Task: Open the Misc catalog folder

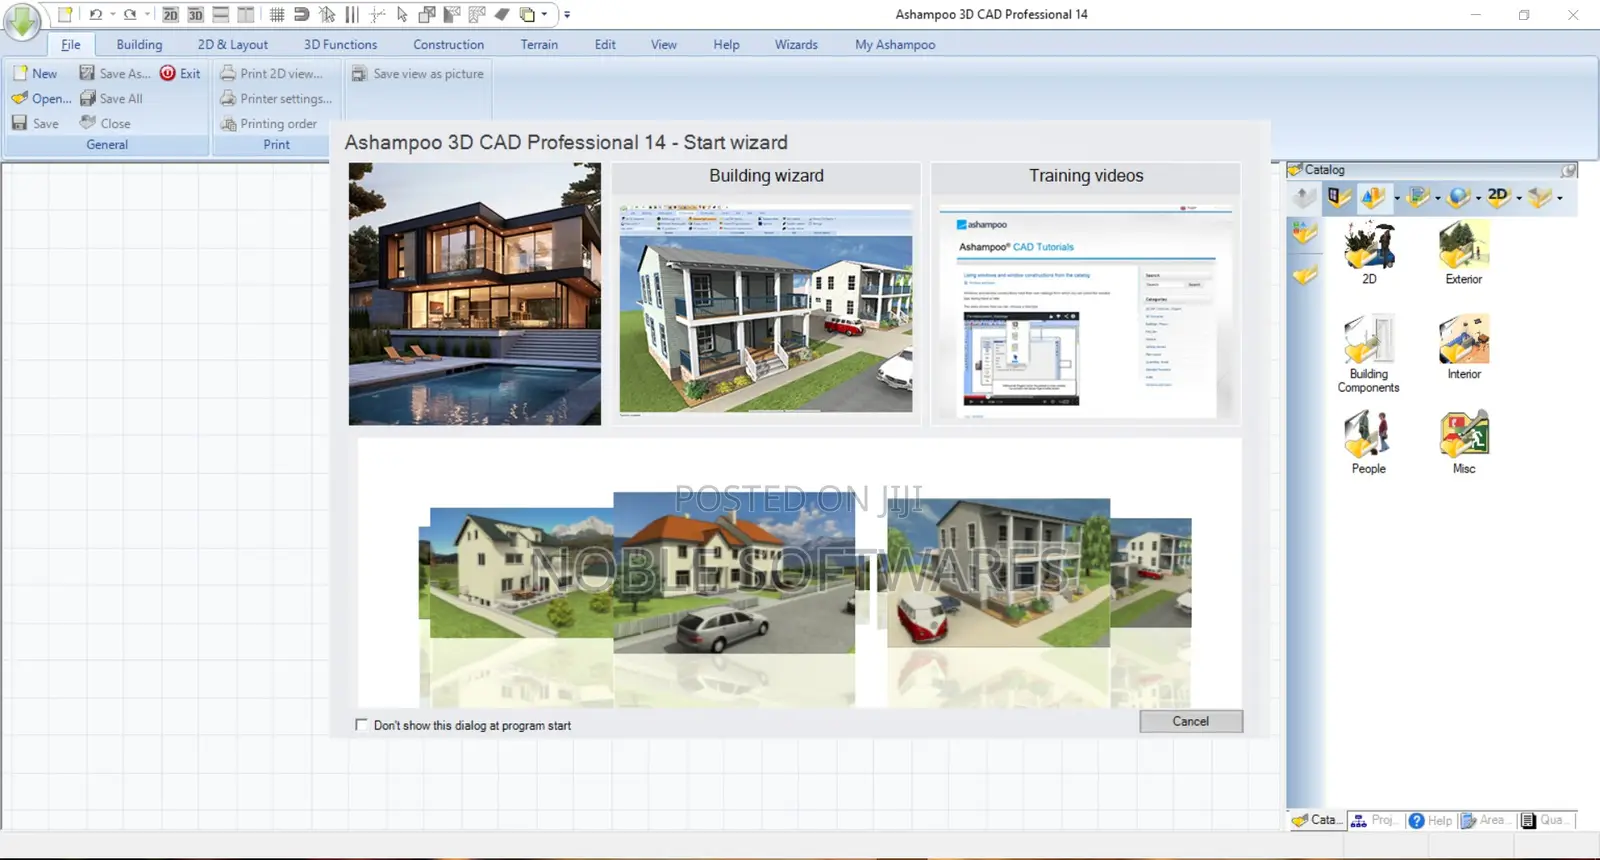Action: coord(1463,442)
